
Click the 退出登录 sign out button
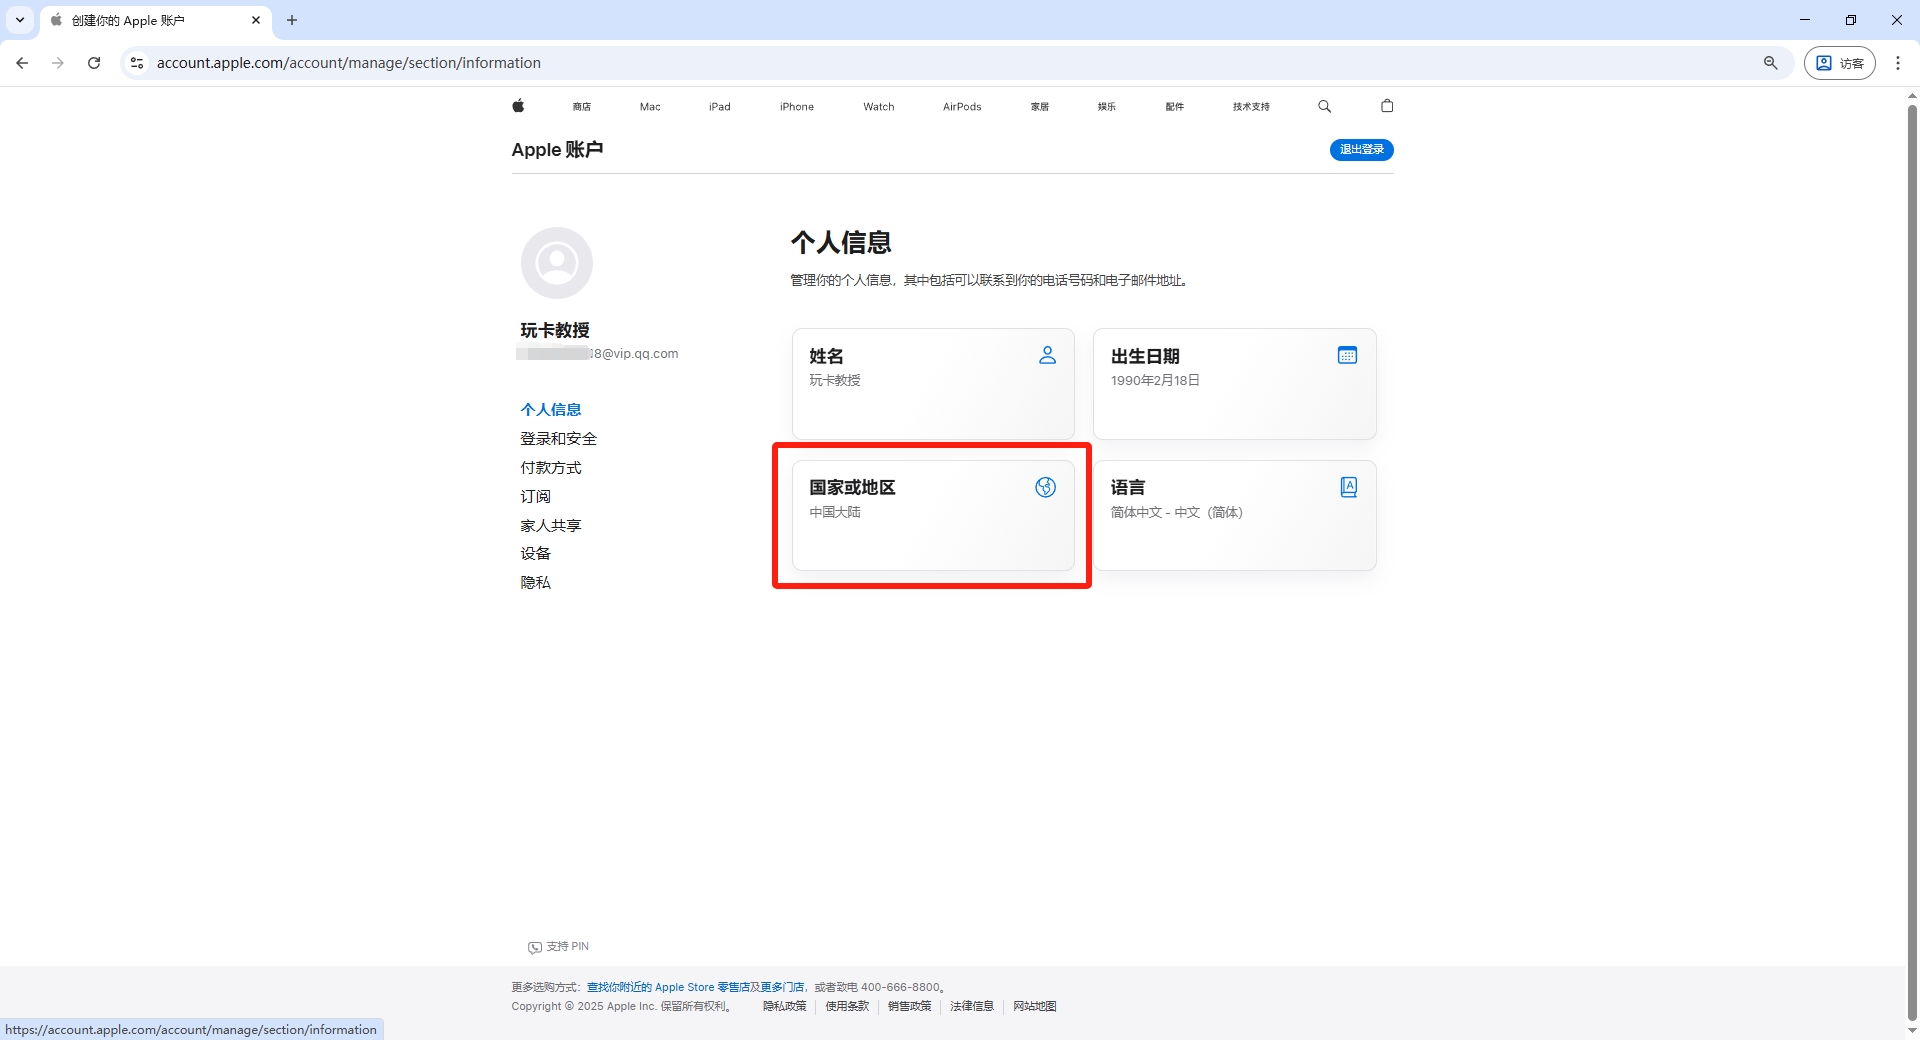pos(1361,150)
